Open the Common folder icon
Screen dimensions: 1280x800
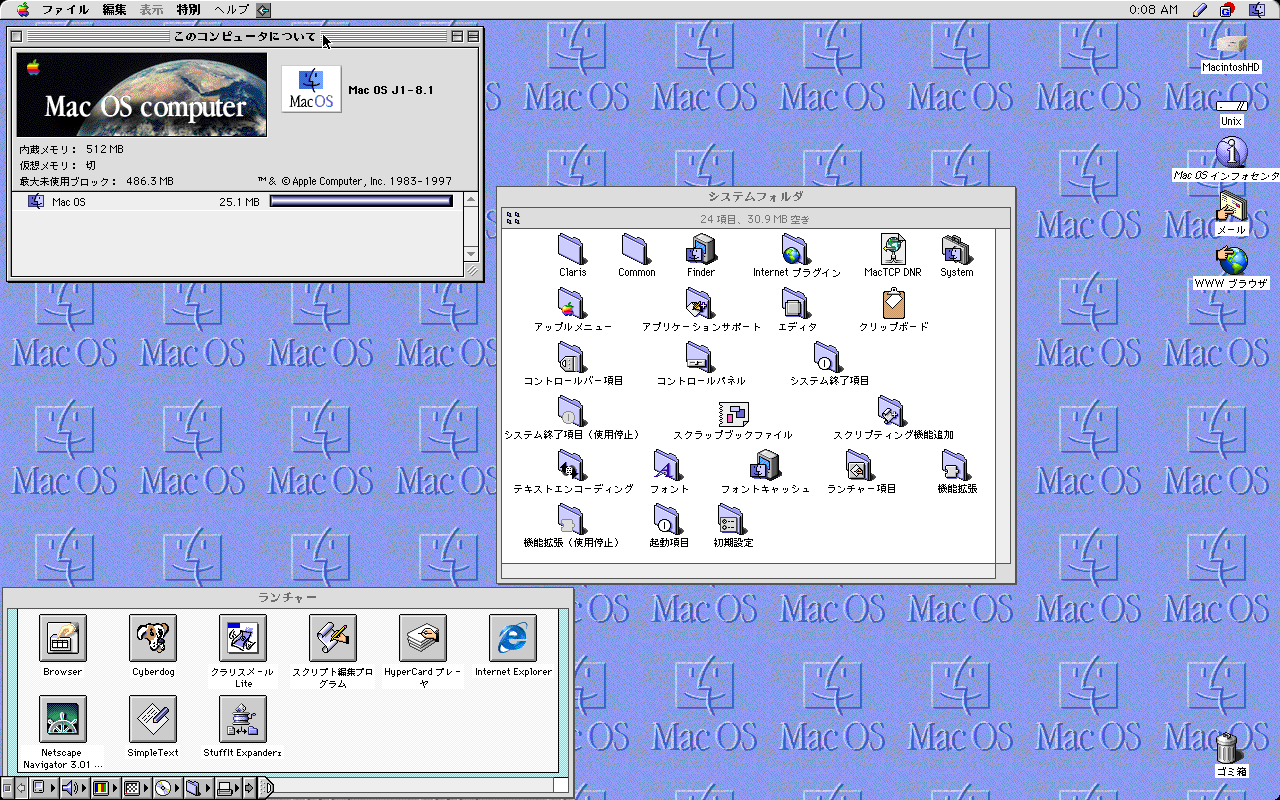coord(636,249)
